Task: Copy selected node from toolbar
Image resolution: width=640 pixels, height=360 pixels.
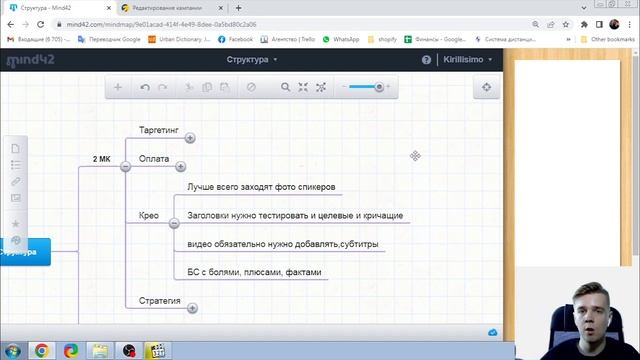Action: 207,87
